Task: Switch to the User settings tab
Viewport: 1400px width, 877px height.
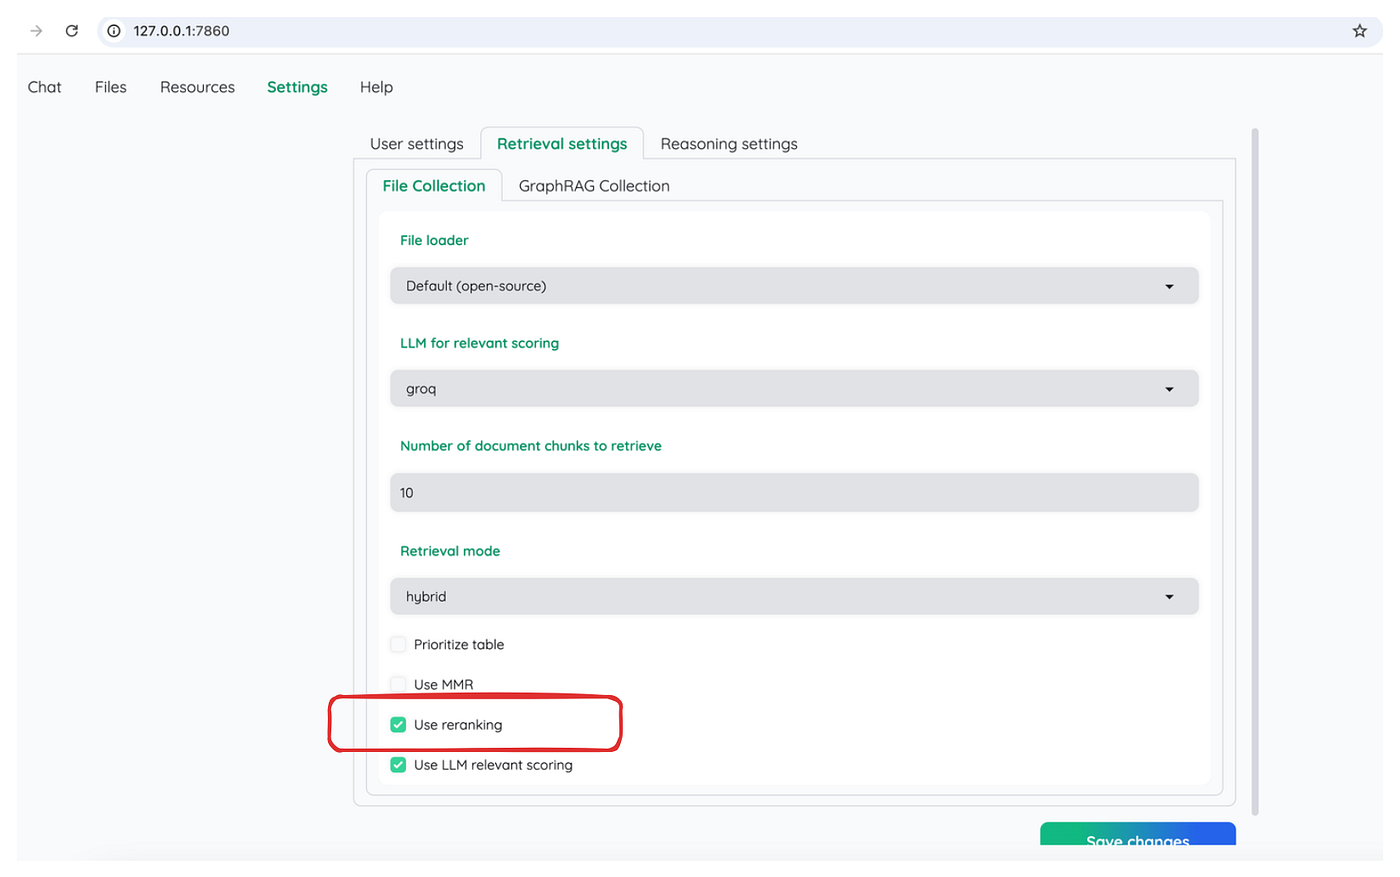Action: click(x=417, y=143)
